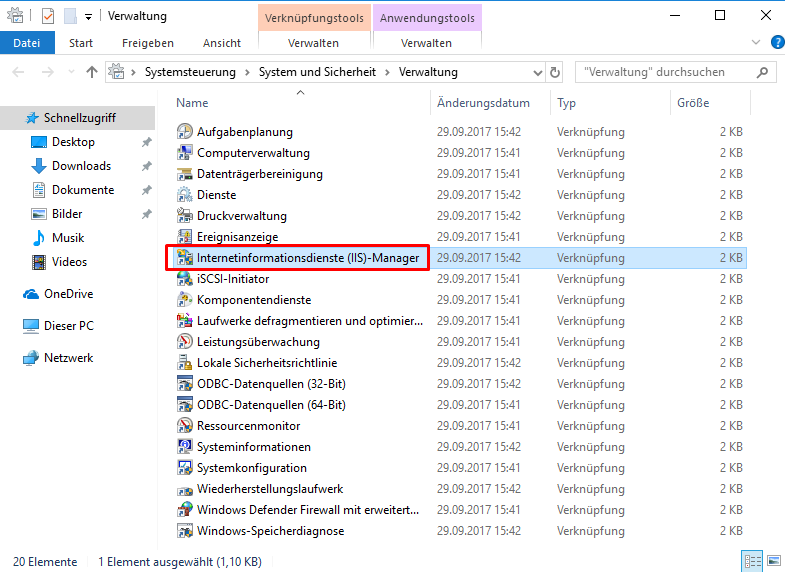Image resolution: width=785 pixels, height=572 pixels.
Task: Open Verwalten tab under Anwendungstools
Action: coord(427,43)
